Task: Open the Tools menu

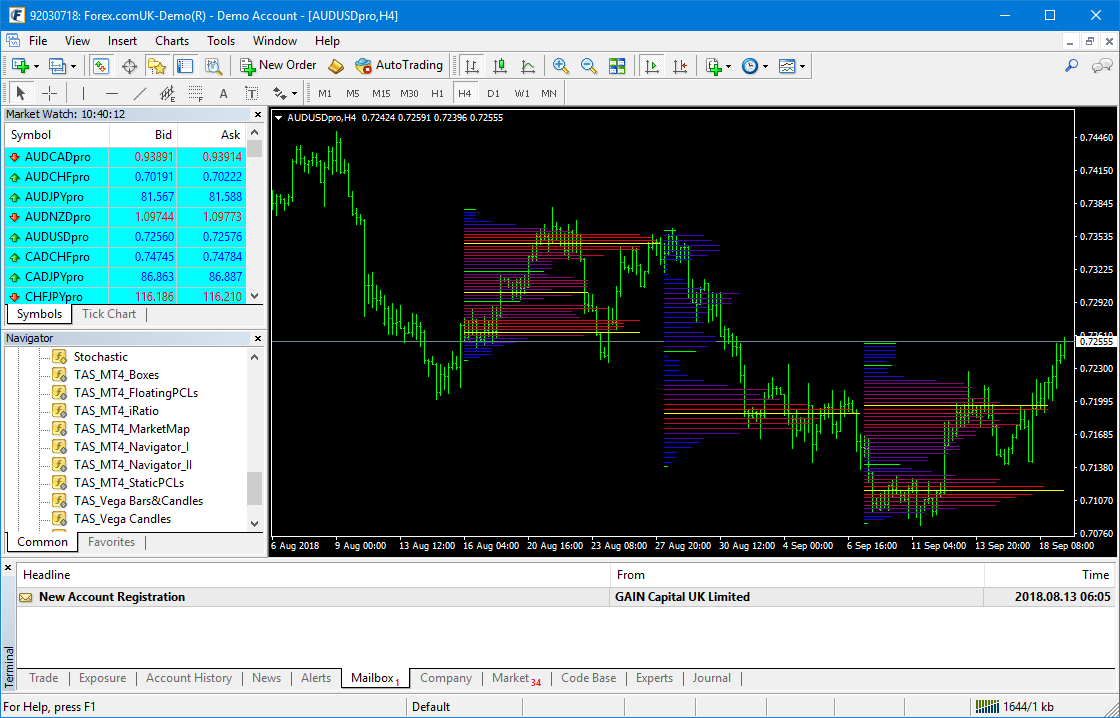Action: point(221,41)
